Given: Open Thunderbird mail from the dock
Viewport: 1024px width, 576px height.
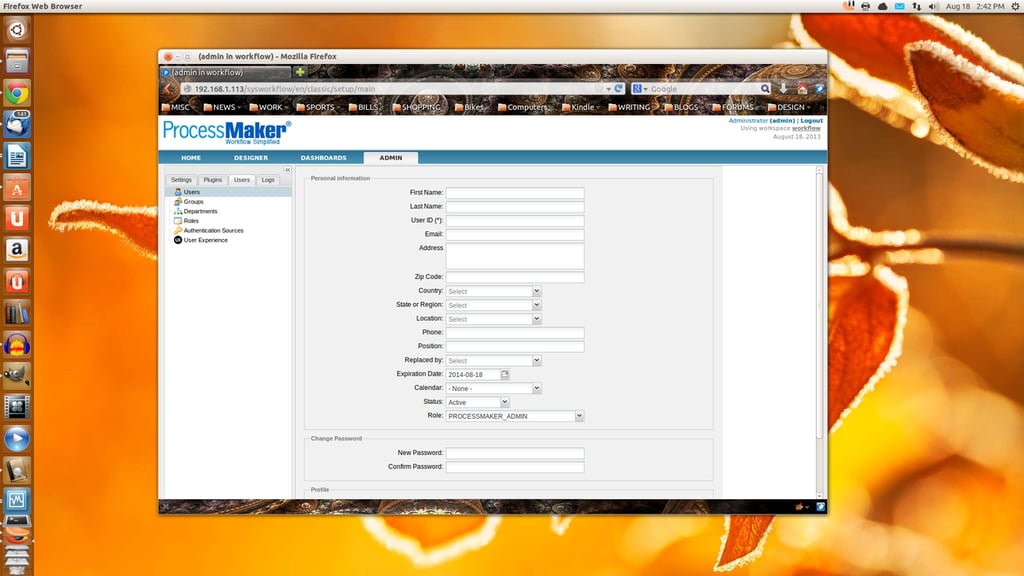Looking at the screenshot, I should tap(16, 124).
